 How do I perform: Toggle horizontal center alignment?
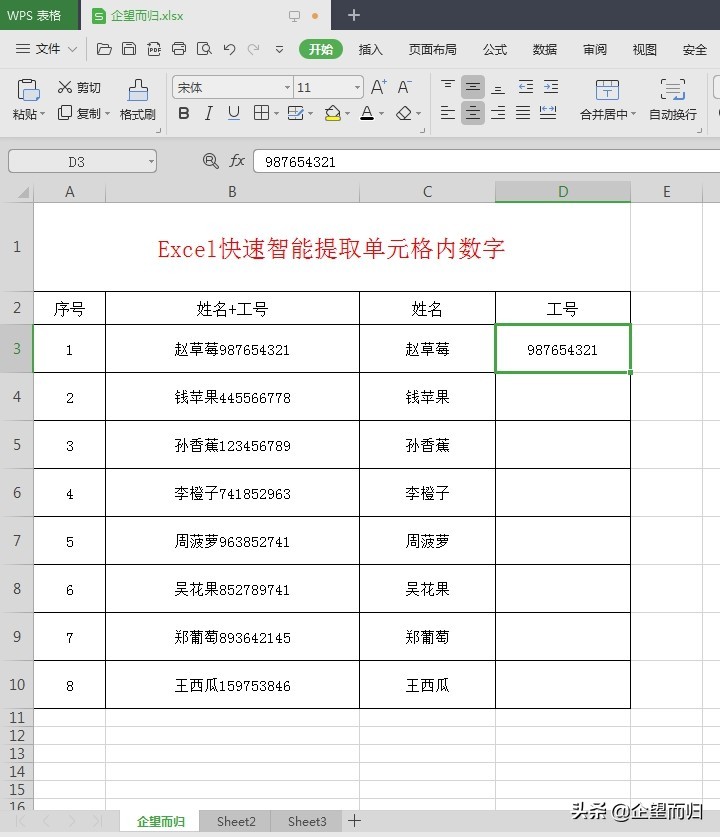coord(472,113)
